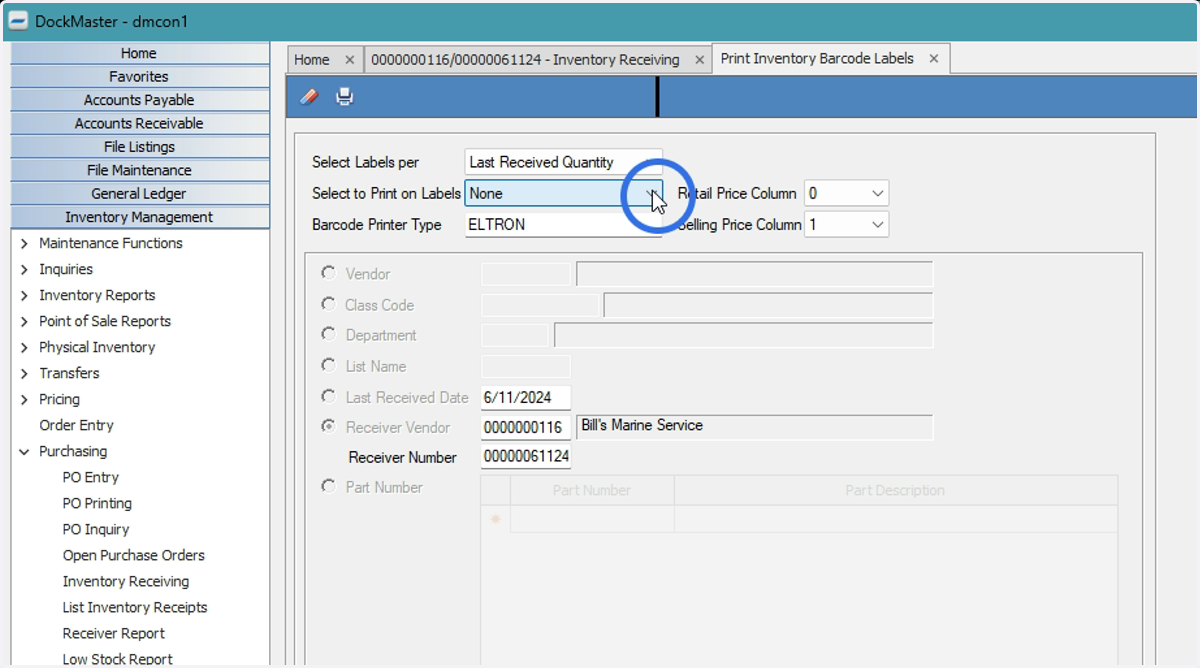Expand the Physical Inventory tree node
The height and width of the screenshot is (668, 1200).
(25, 347)
